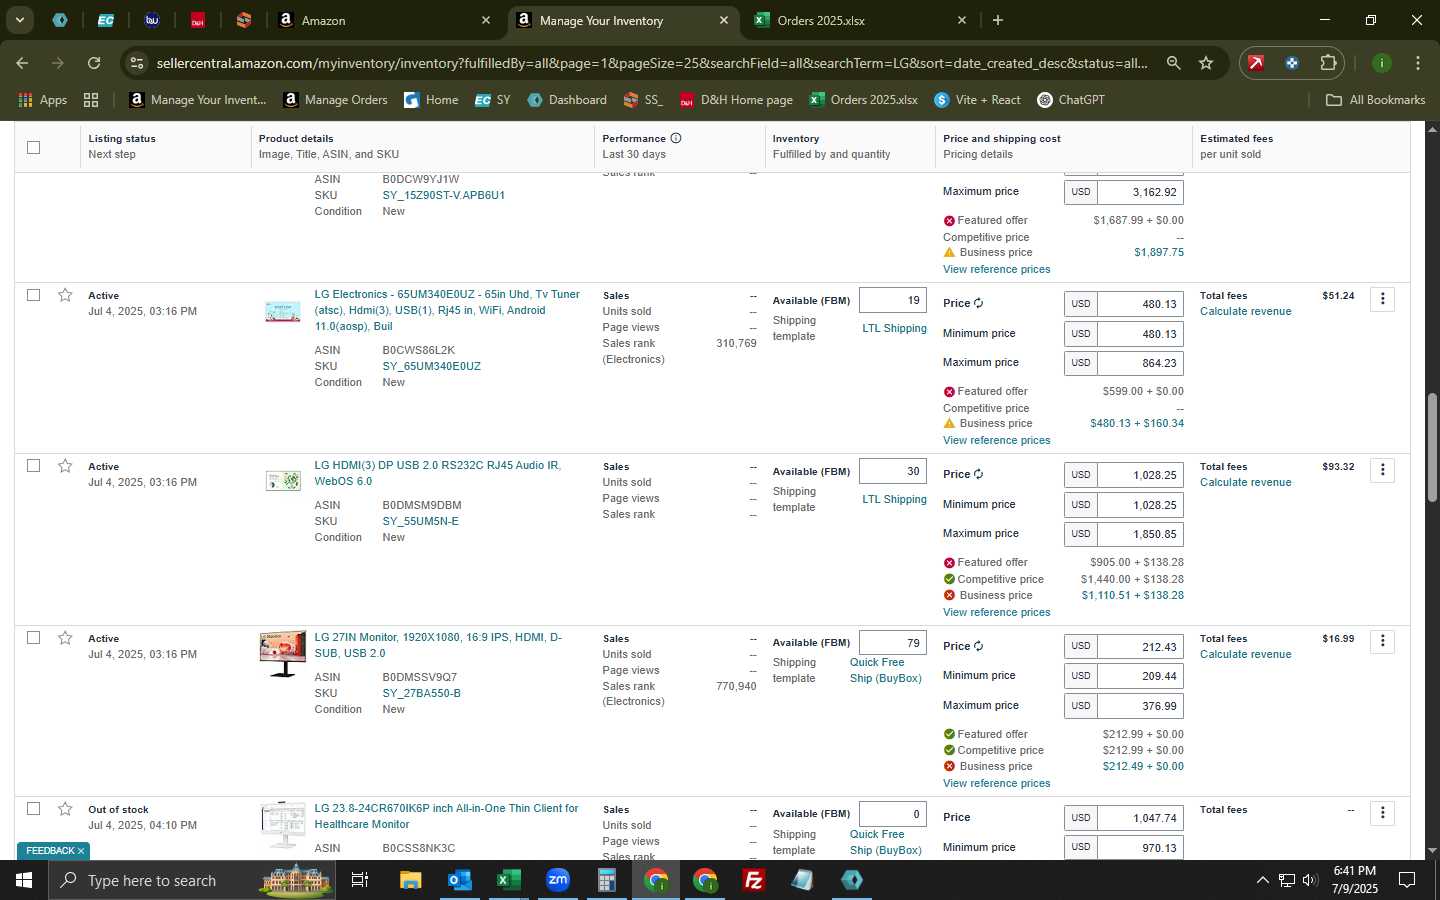Open Zoom from taskbar
This screenshot has height=900, width=1440.
click(557, 880)
